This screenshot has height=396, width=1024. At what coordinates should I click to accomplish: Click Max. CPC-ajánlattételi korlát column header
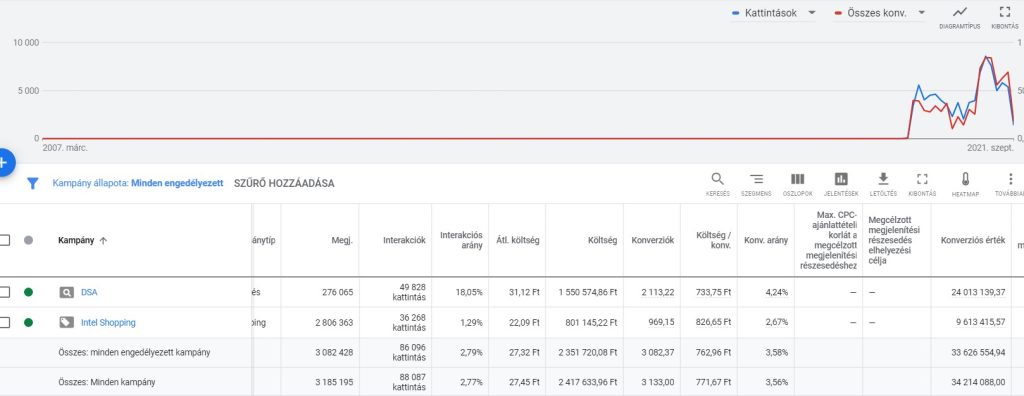828,240
